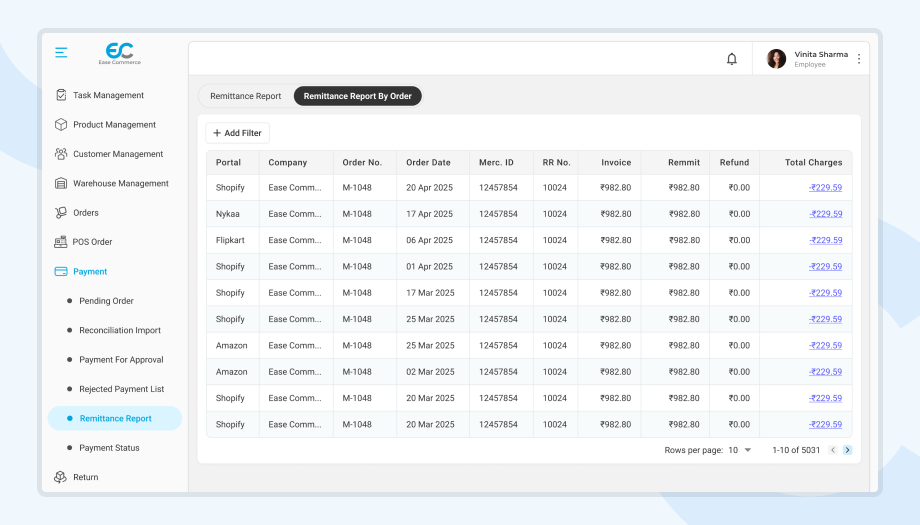Open total charges link for 20 Apr 2025 order
The width and height of the screenshot is (920, 525).
(x=826, y=188)
